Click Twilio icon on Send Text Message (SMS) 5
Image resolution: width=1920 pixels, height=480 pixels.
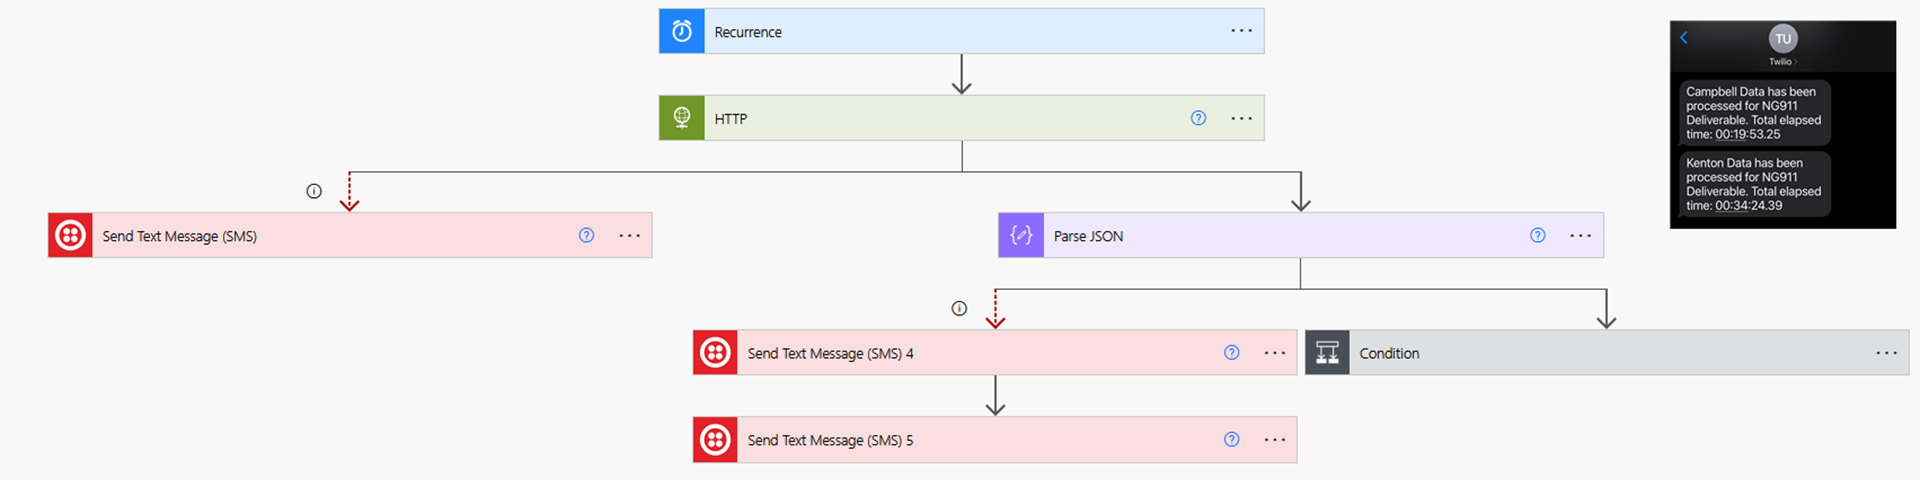click(x=716, y=440)
